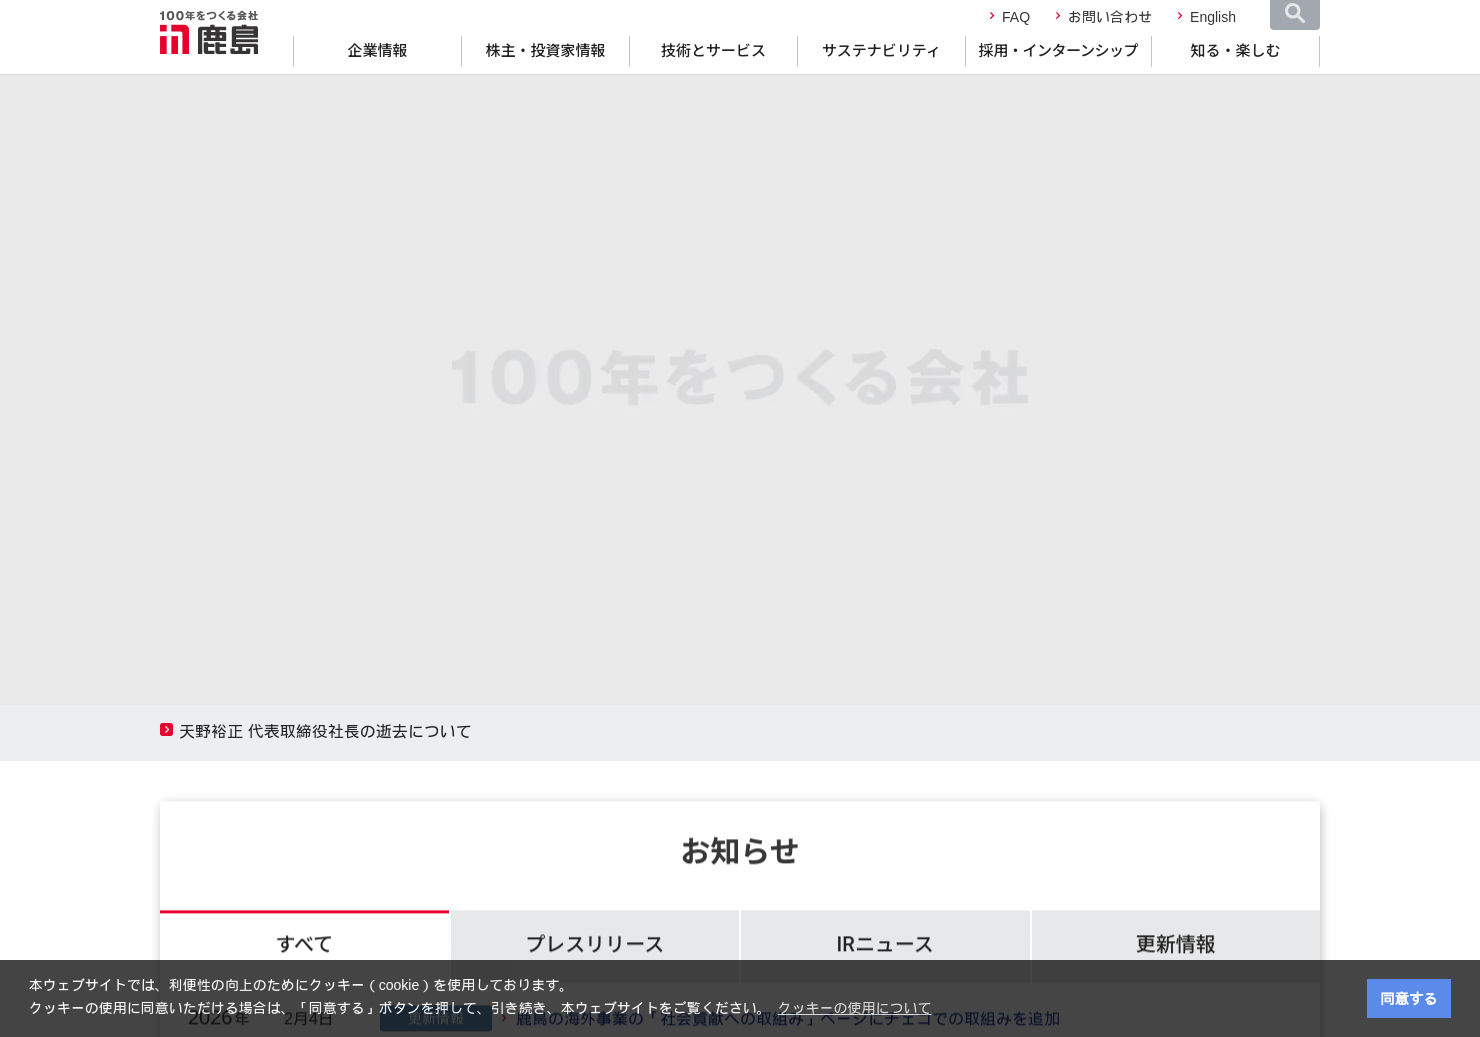This screenshot has width=1480, height=1037.
Task: Open the search magnifier icon
Action: tap(1294, 14)
